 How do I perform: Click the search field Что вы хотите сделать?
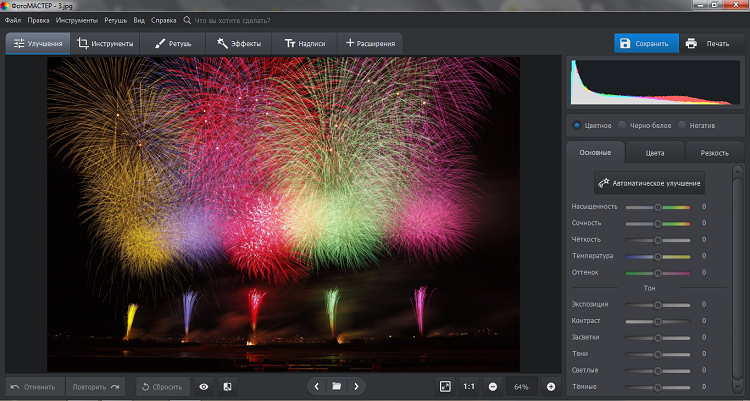click(x=234, y=20)
